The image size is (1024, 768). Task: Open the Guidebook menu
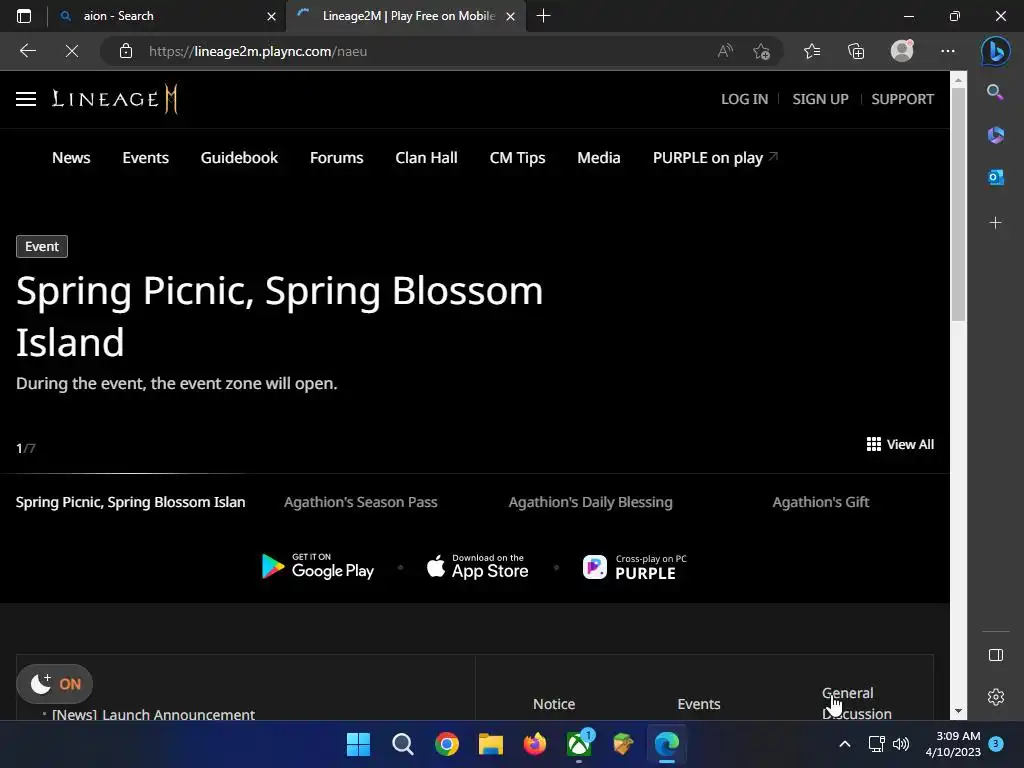(239, 157)
